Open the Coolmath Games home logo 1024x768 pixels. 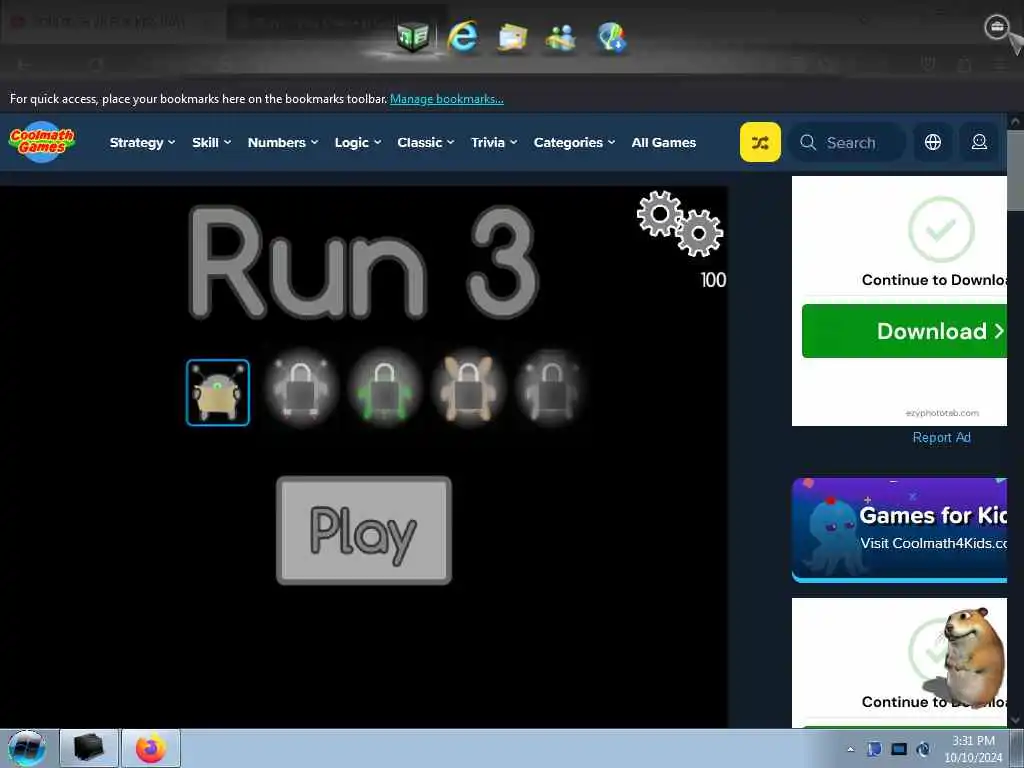(x=42, y=142)
